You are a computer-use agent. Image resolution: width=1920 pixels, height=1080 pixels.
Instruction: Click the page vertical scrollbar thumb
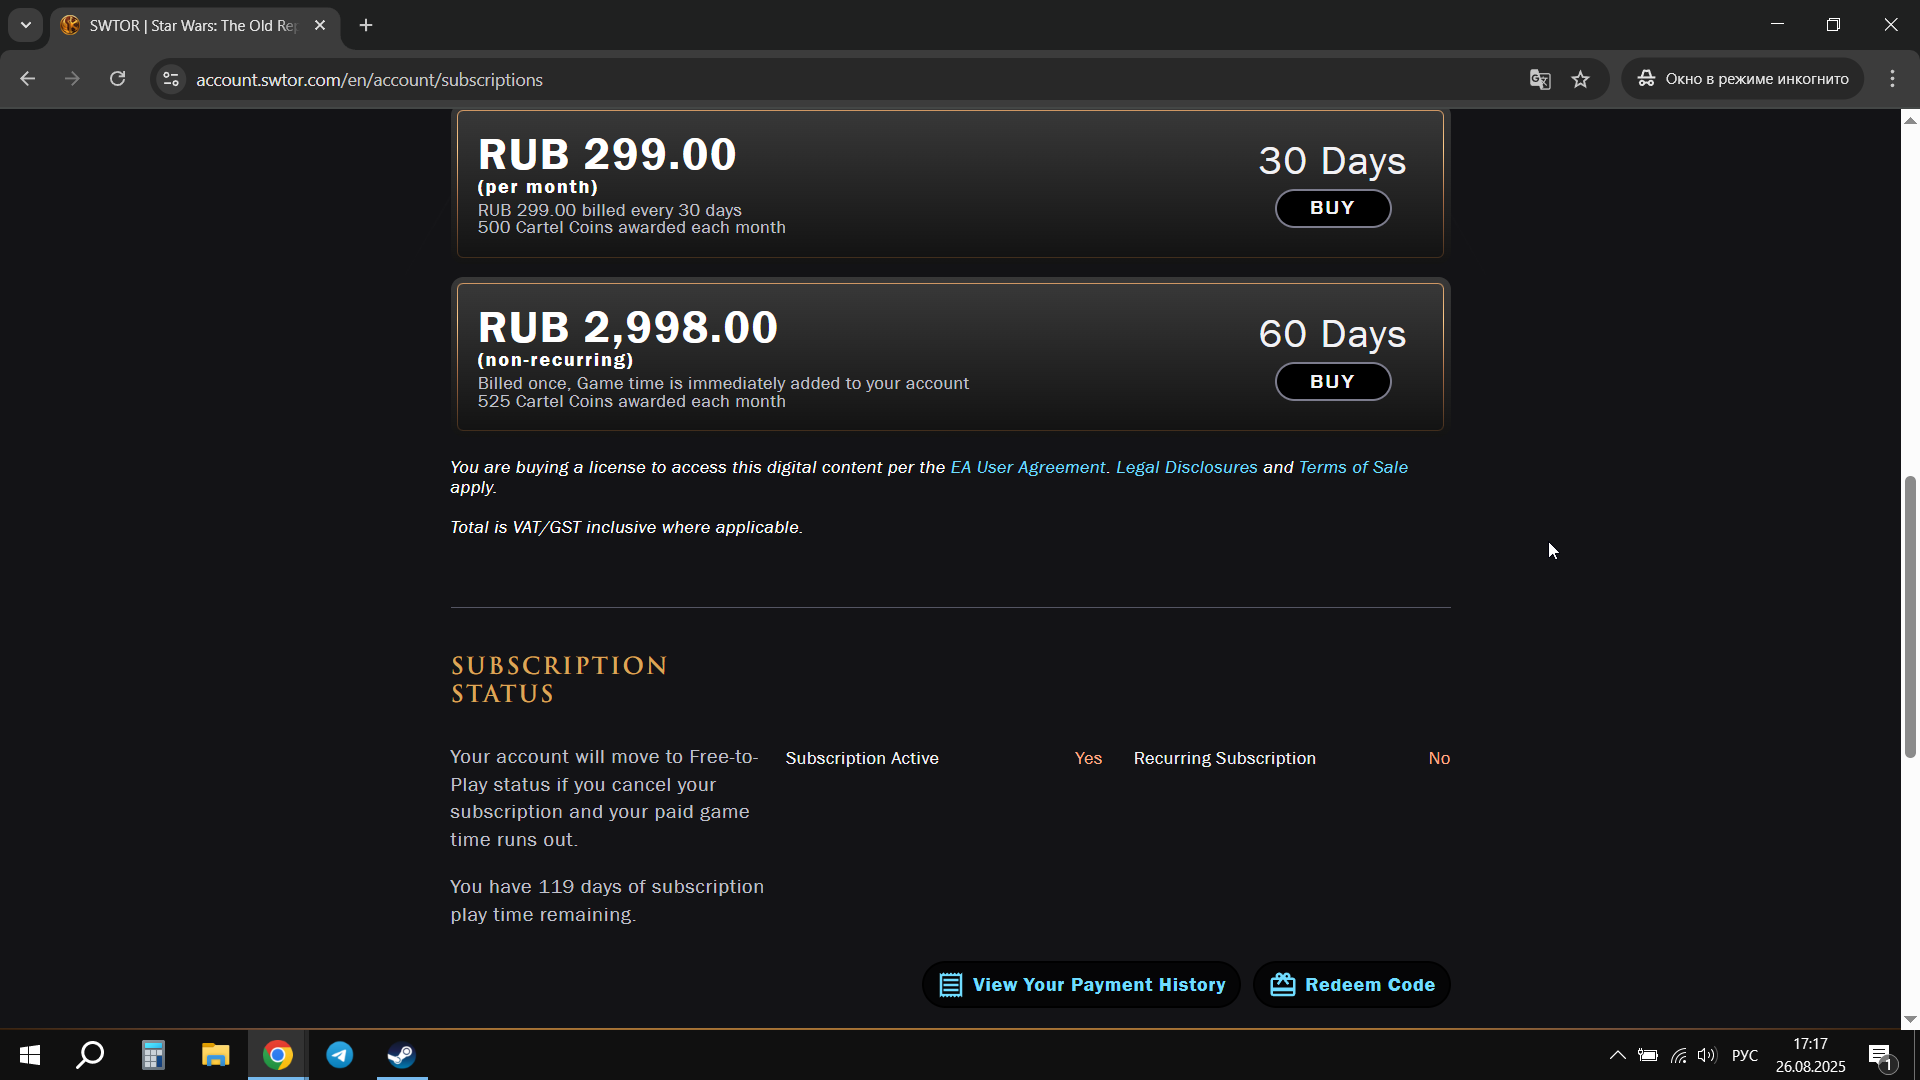coord(1910,617)
